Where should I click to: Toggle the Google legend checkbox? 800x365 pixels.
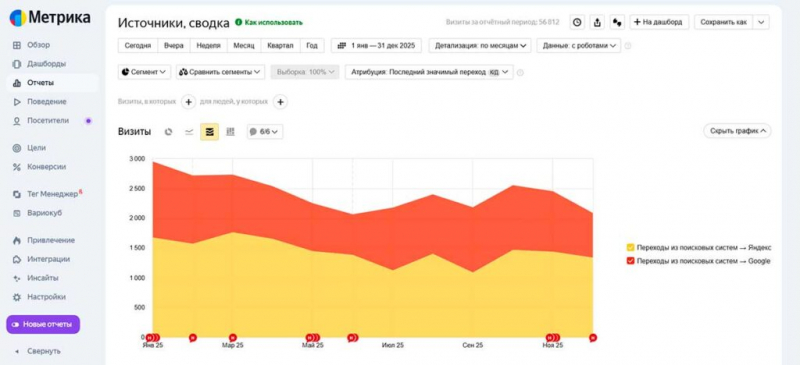click(630, 261)
